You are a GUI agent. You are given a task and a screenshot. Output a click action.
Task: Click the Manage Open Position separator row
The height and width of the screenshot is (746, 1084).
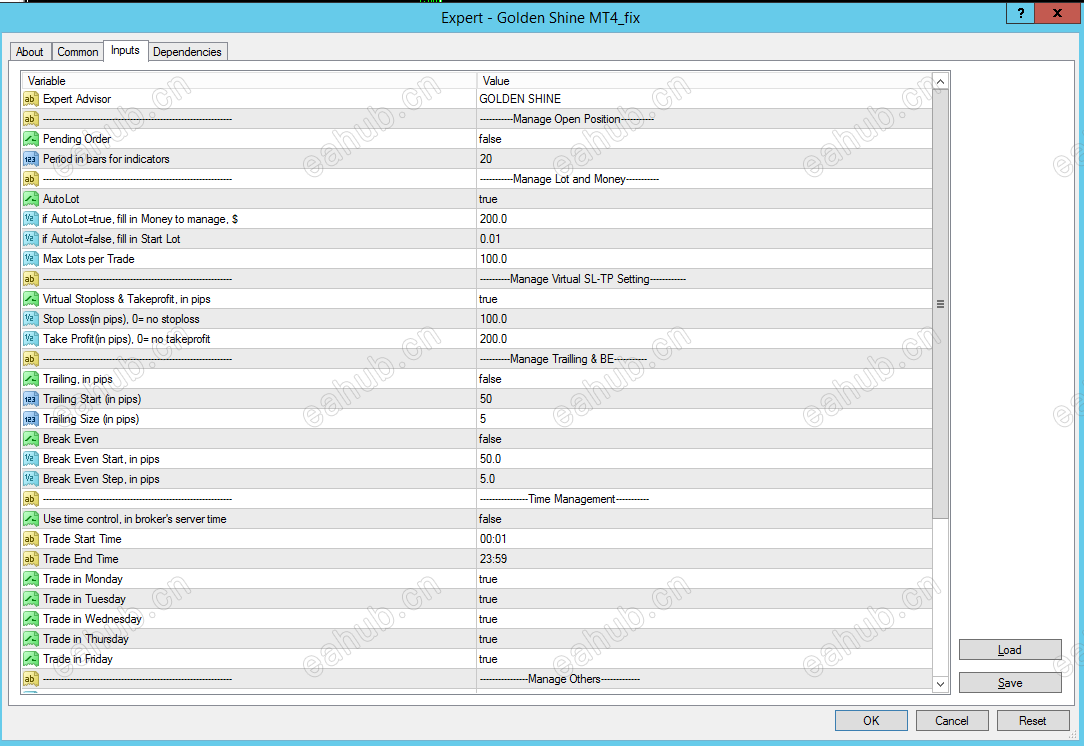[477, 119]
